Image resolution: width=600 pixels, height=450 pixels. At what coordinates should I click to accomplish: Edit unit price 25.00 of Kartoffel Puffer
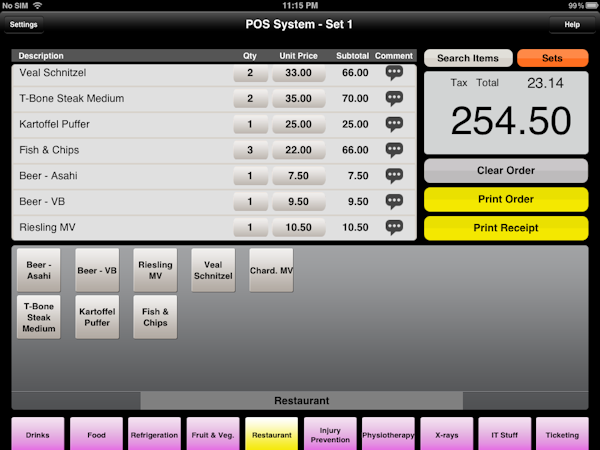pyautogui.click(x=298, y=124)
